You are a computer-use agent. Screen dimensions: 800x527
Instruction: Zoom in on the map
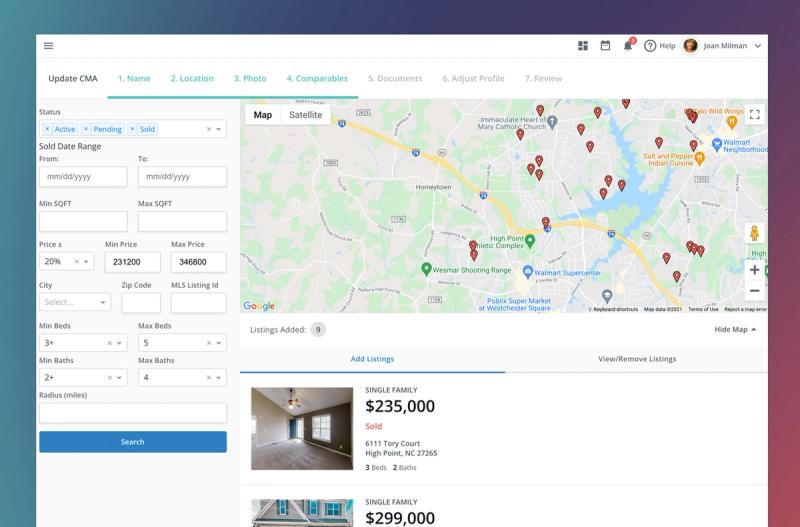point(755,270)
